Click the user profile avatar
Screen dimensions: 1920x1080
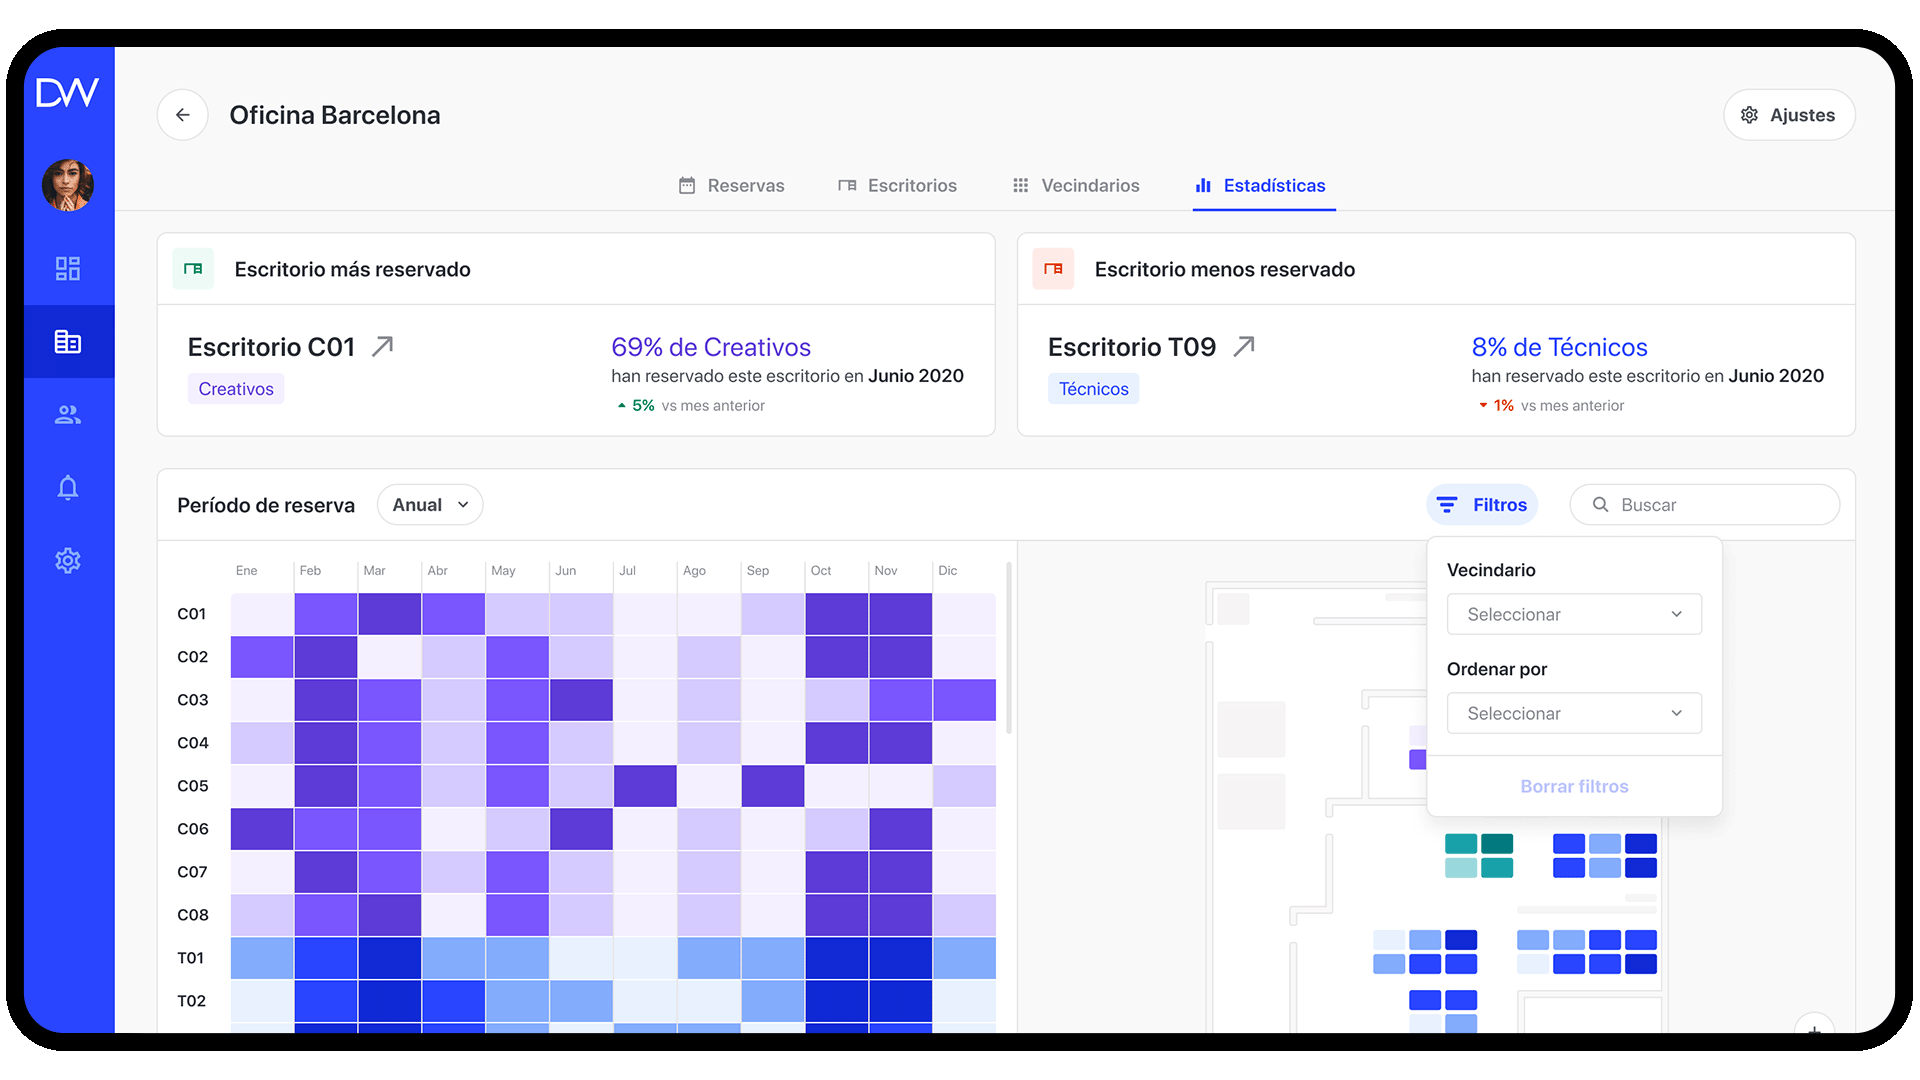(x=68, y=186)
